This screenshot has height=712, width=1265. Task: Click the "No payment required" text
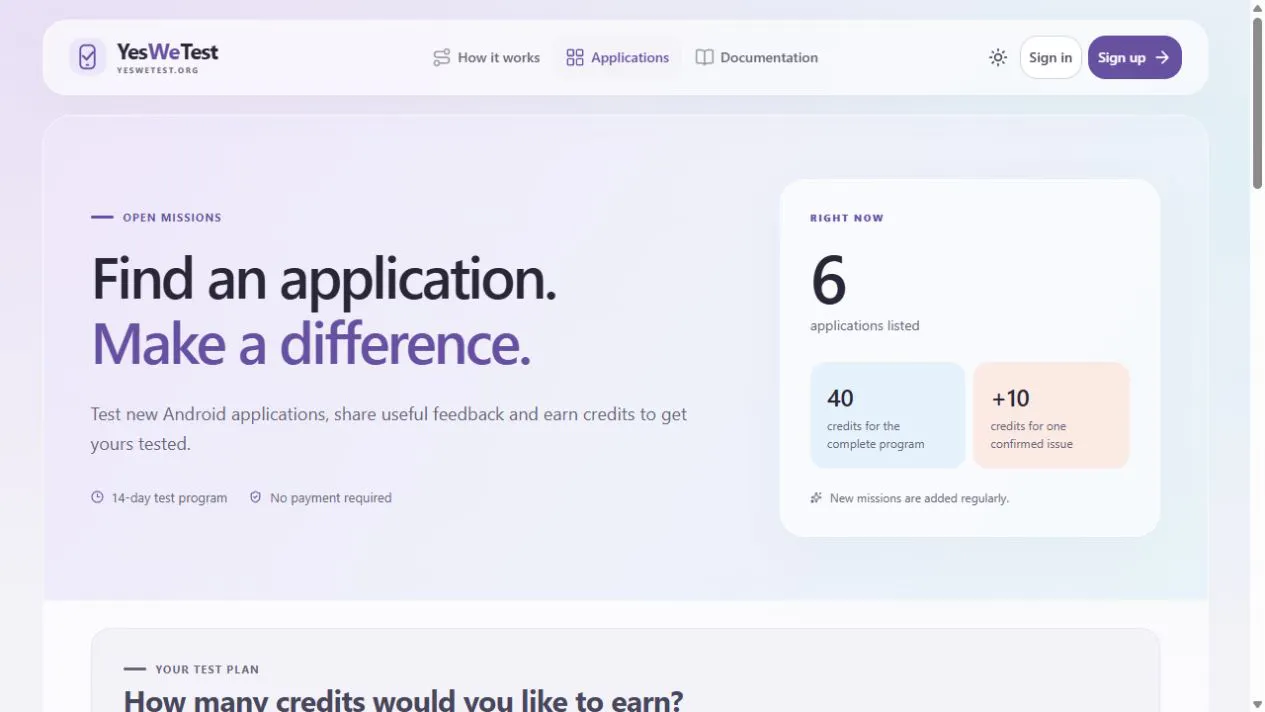tap(331, 498)
